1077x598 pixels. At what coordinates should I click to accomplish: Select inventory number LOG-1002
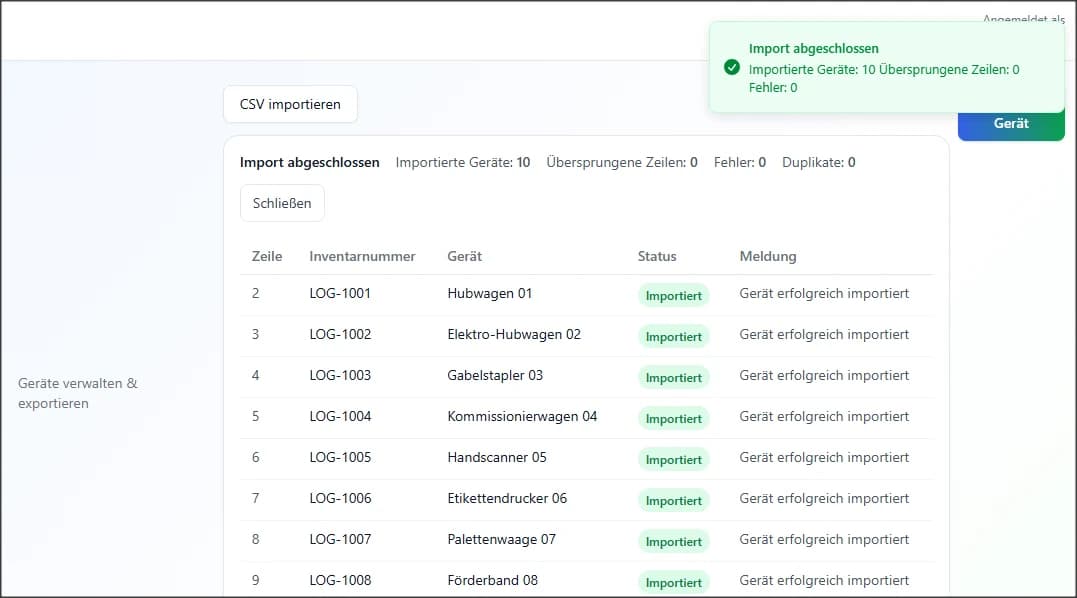340,335
